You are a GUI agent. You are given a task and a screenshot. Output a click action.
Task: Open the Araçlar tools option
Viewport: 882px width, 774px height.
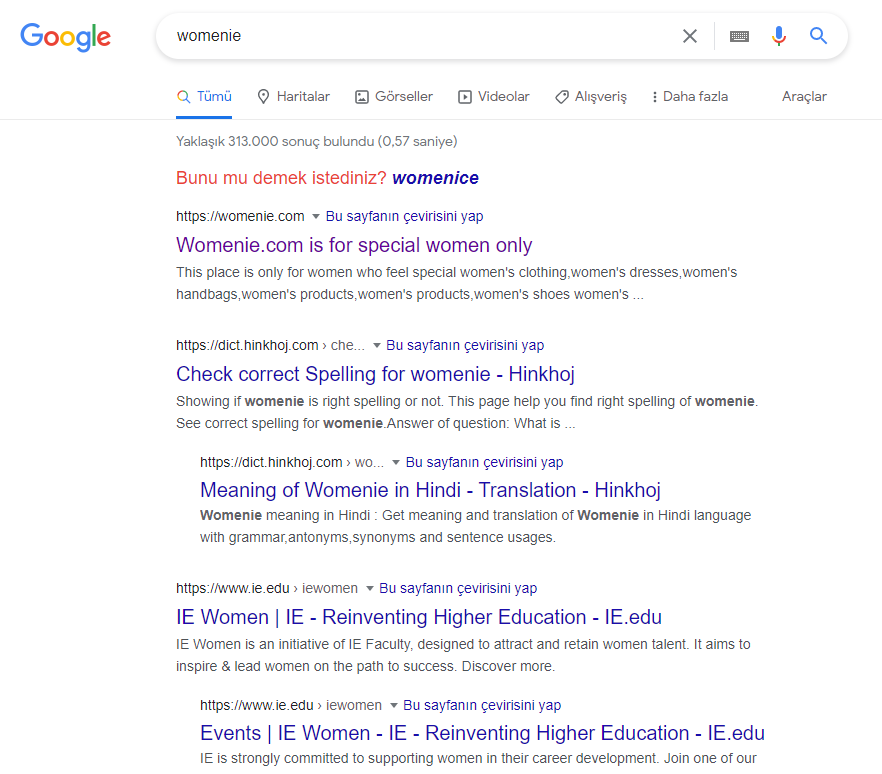point(804,97)
